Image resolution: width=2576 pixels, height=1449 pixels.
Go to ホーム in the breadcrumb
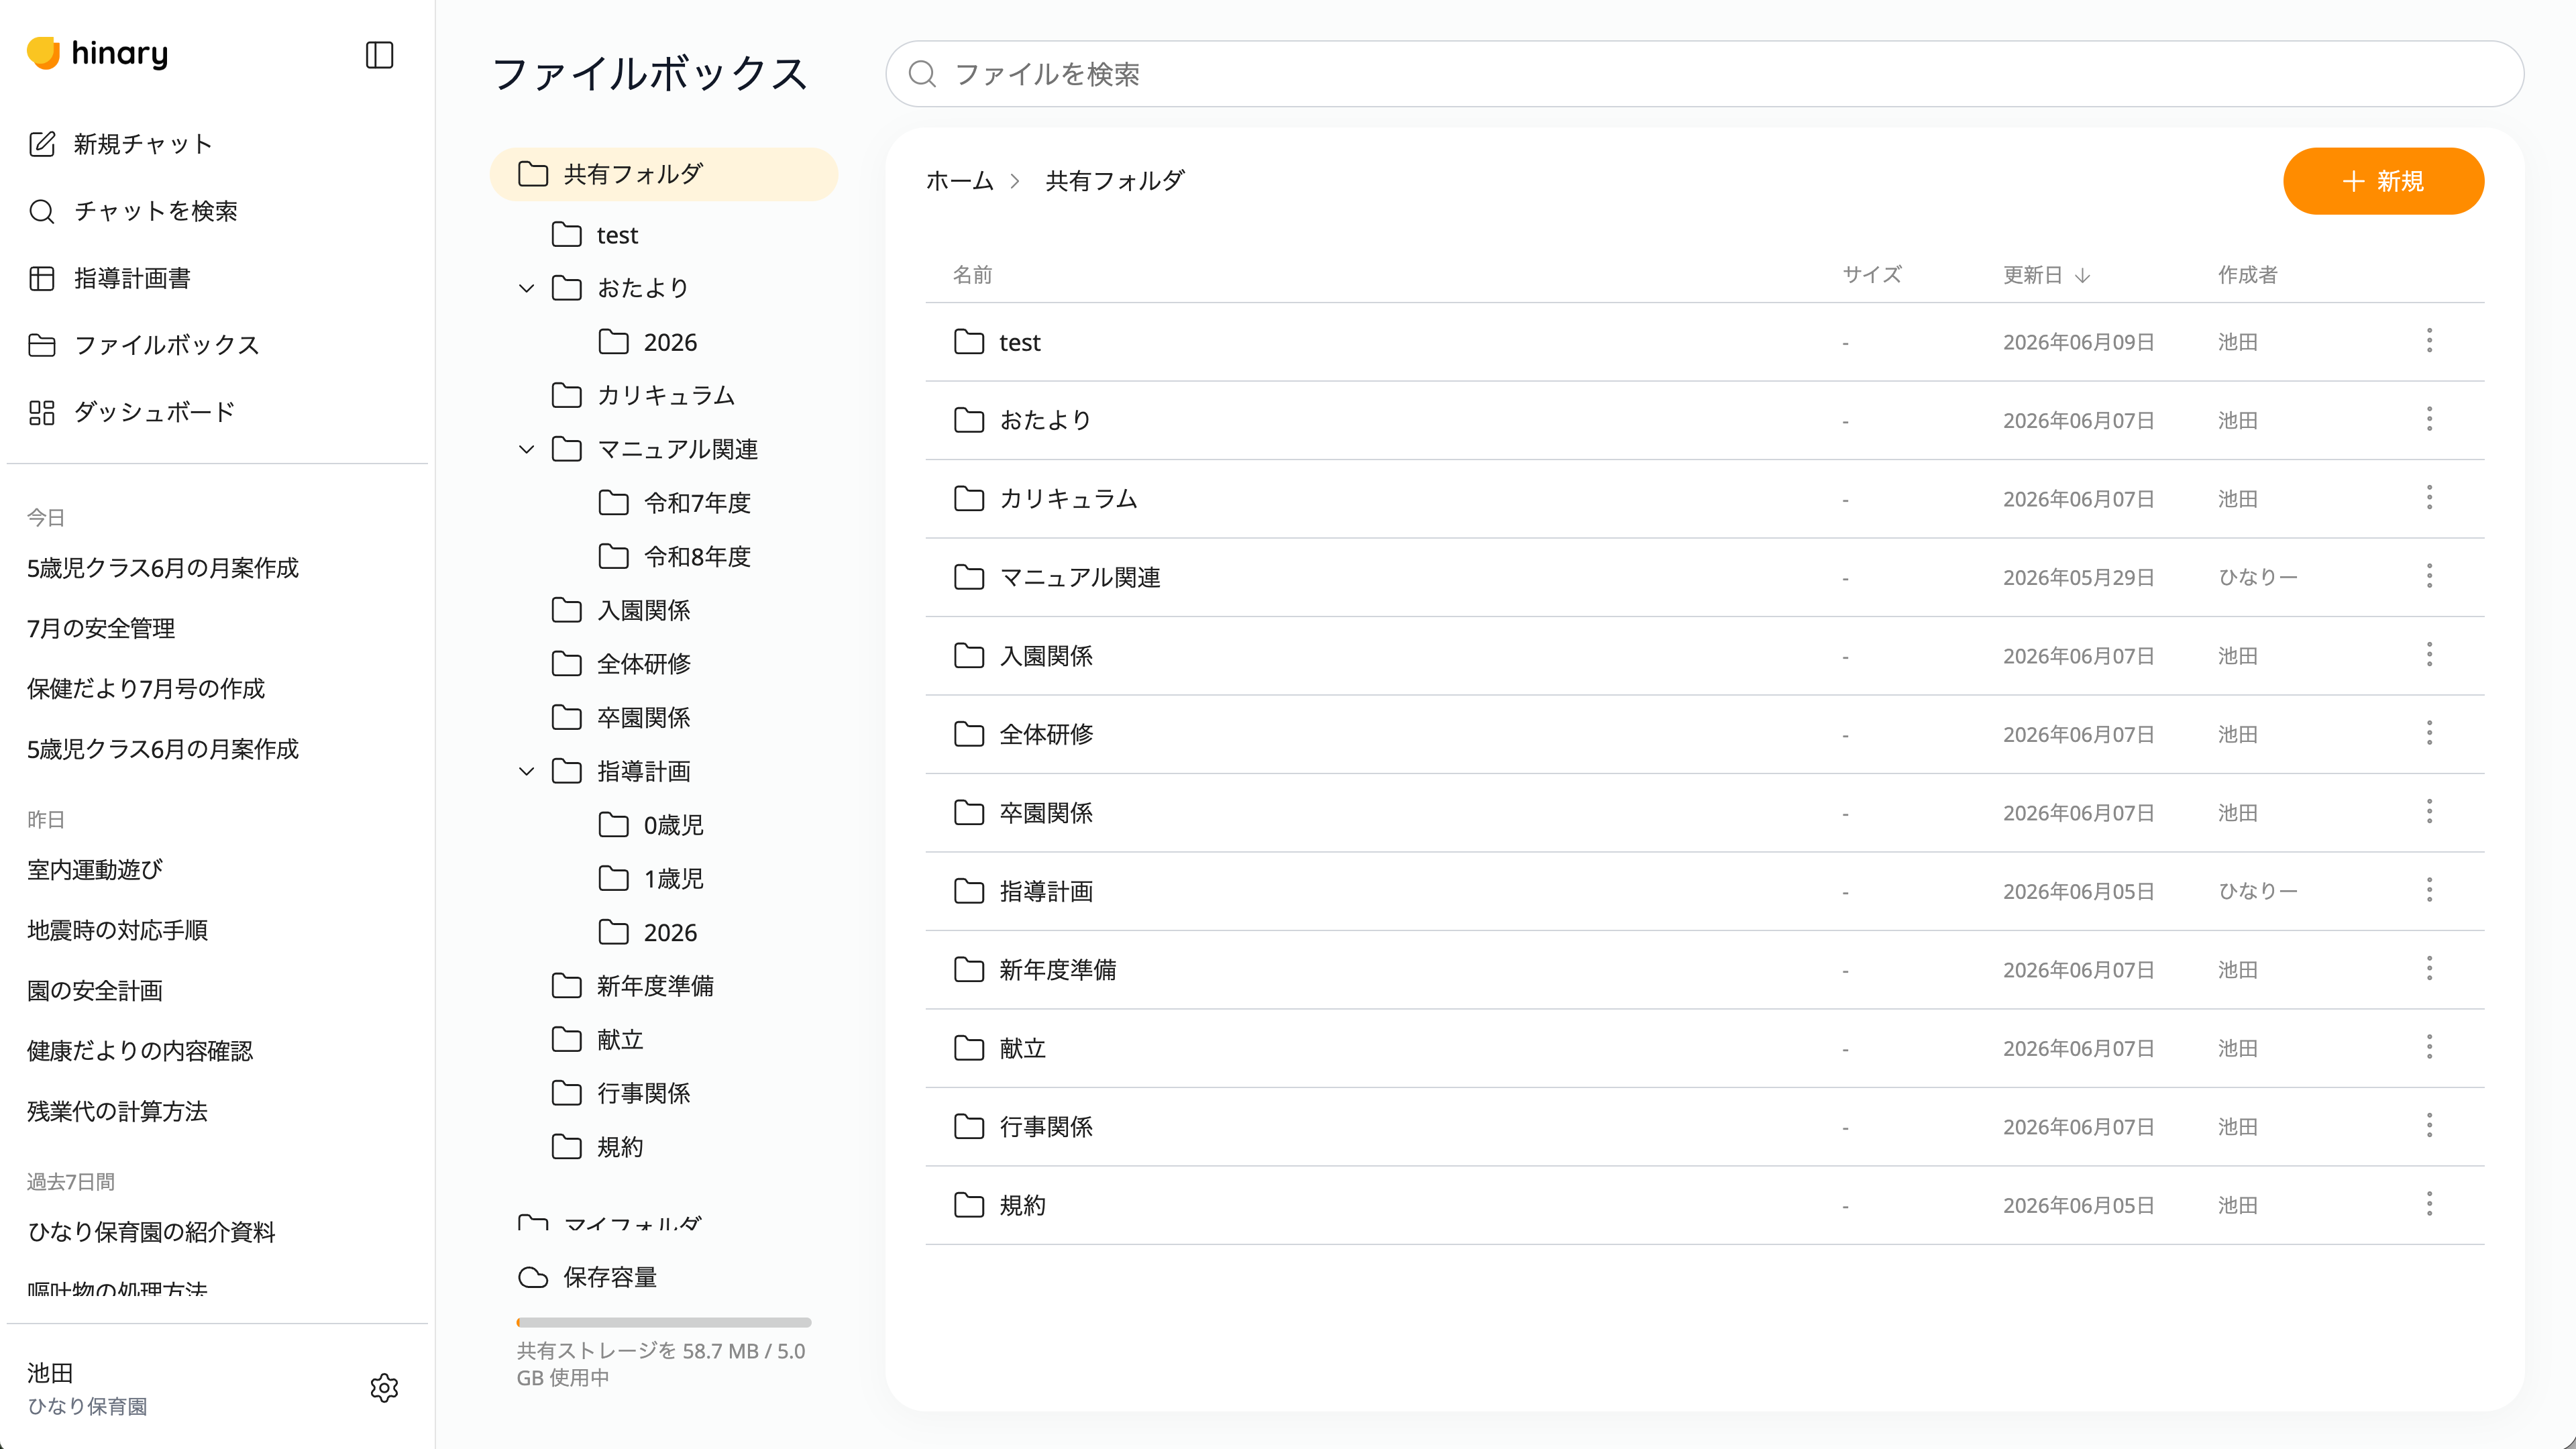tap(959, 181)
